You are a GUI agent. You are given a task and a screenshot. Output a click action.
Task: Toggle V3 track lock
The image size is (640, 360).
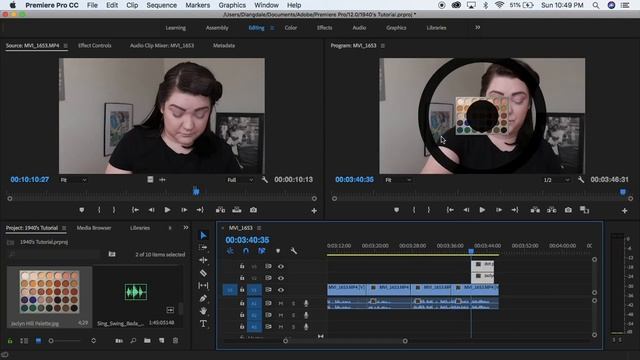click(x=242, y=266)
